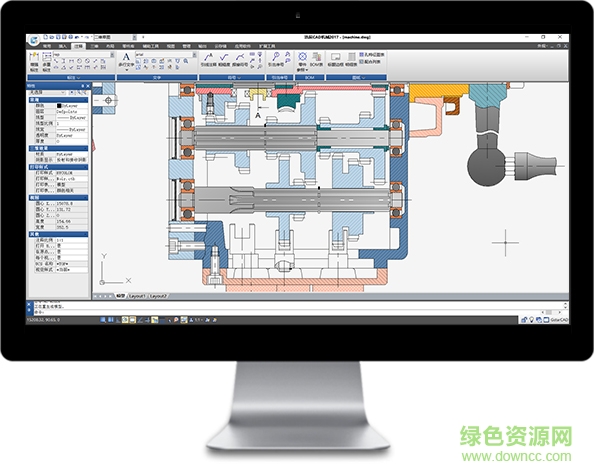Click the Save icon in quick access toolbar
Viewport: 595px width, 475px height.
(58, 37)
